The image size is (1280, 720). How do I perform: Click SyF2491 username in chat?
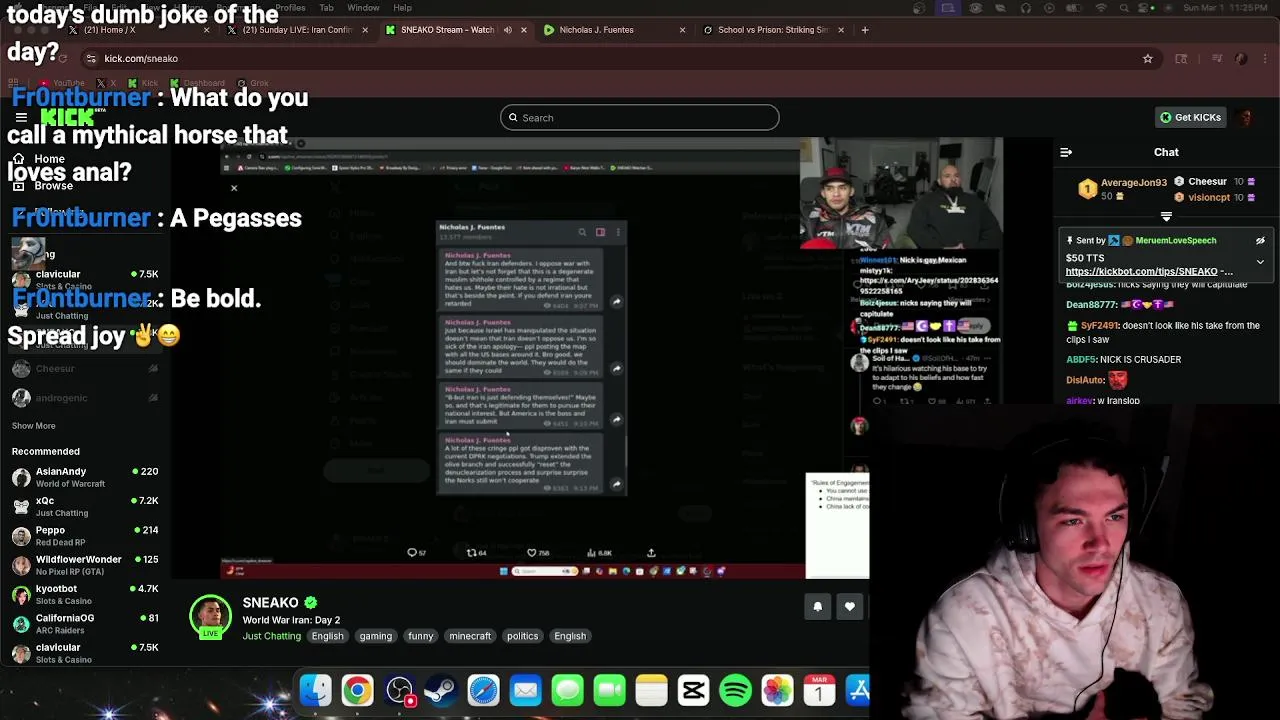pyautogui.click(x=1099, y=326)
